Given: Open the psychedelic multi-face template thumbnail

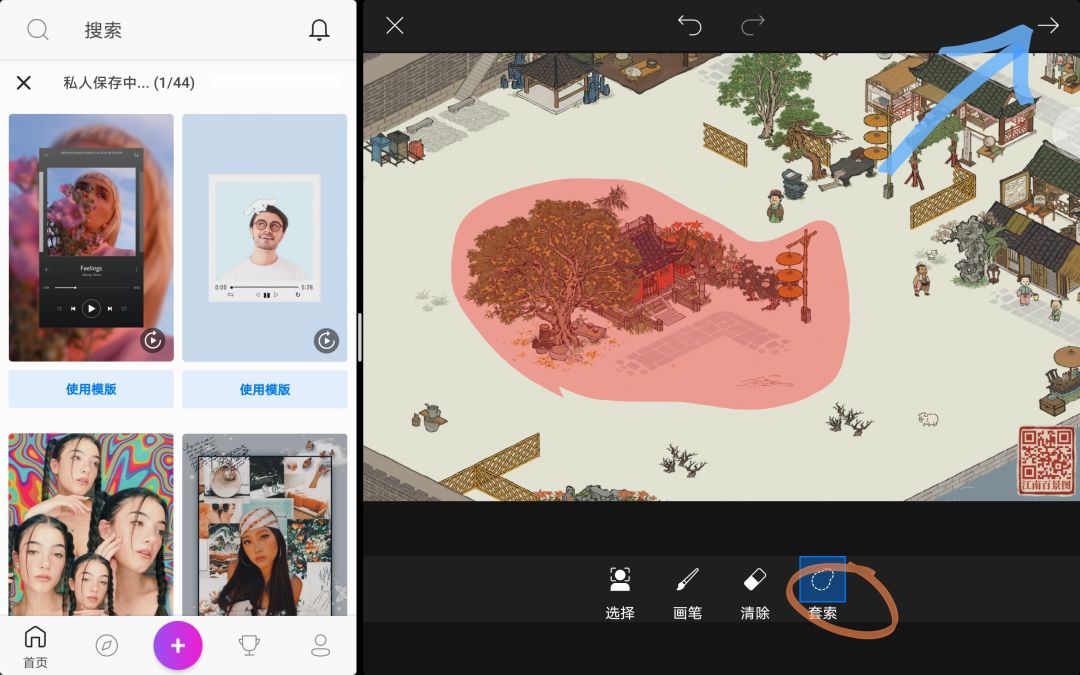Looking at the screenshot, I should click(91, 525).
